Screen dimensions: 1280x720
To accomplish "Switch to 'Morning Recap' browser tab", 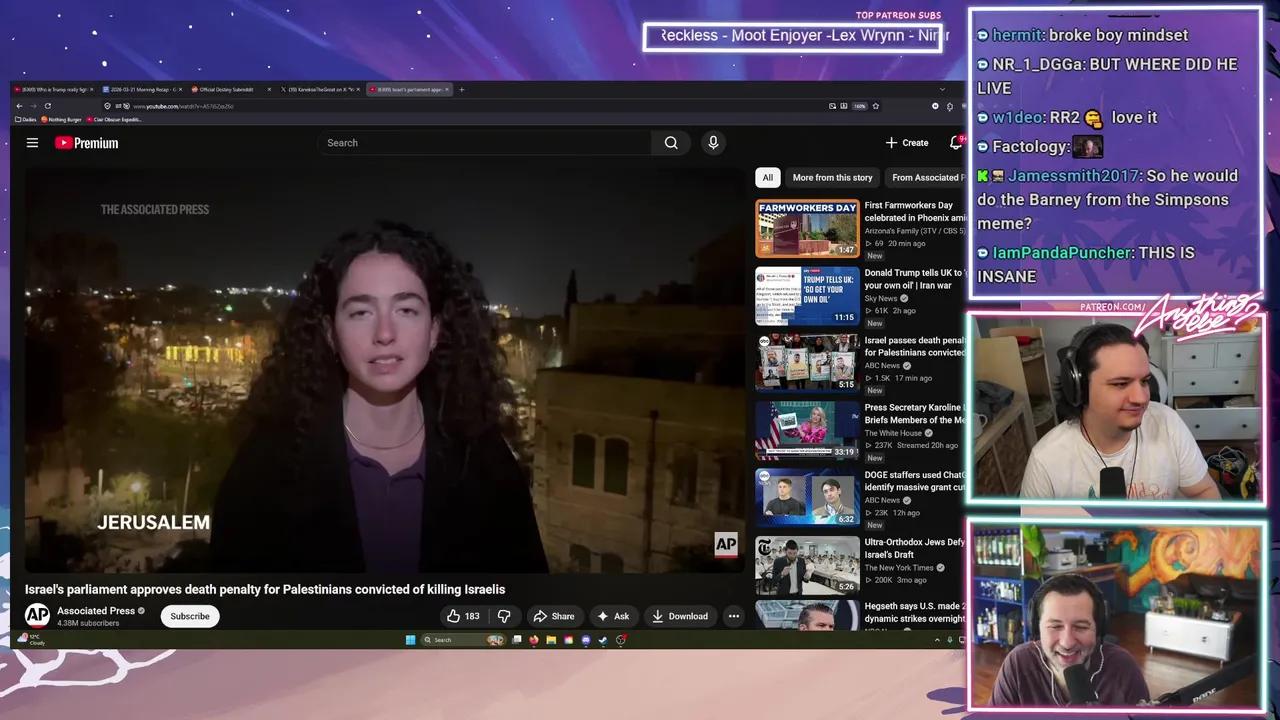I will coord(142,90).
